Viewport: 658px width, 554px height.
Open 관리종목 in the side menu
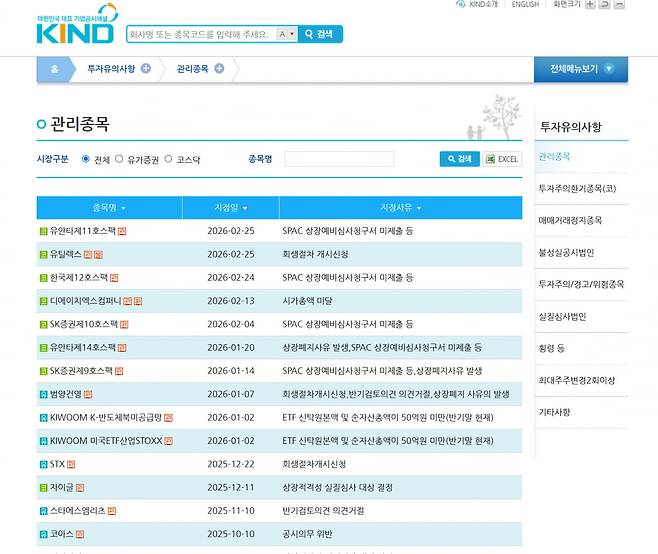554,157
